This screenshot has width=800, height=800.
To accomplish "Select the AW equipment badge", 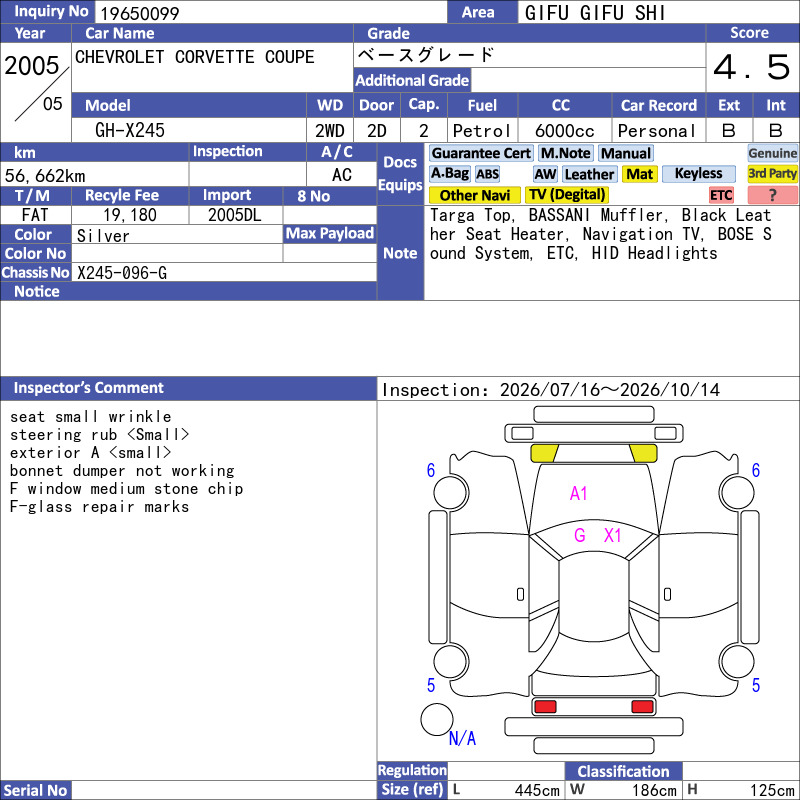I will (x=545, y=174).
